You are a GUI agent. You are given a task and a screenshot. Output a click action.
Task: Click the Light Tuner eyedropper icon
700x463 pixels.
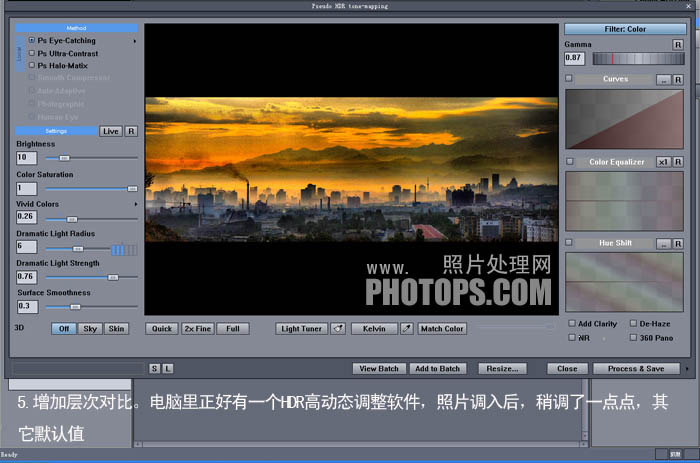coord(338,328)
